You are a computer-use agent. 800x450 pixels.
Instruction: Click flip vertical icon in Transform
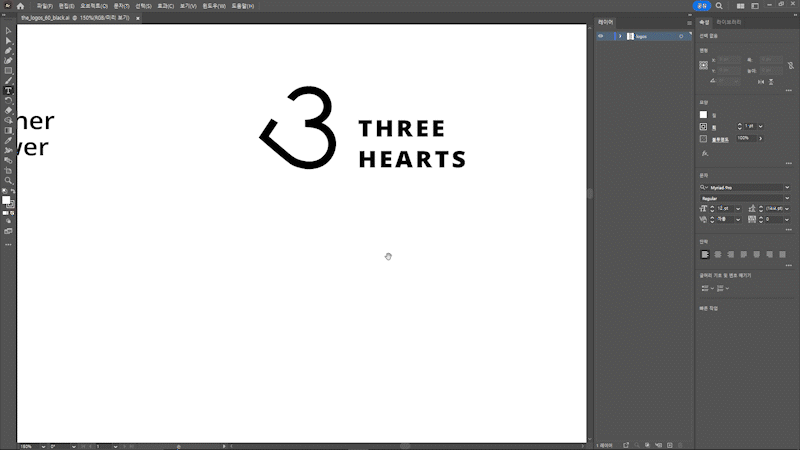(x=771, y=82)
